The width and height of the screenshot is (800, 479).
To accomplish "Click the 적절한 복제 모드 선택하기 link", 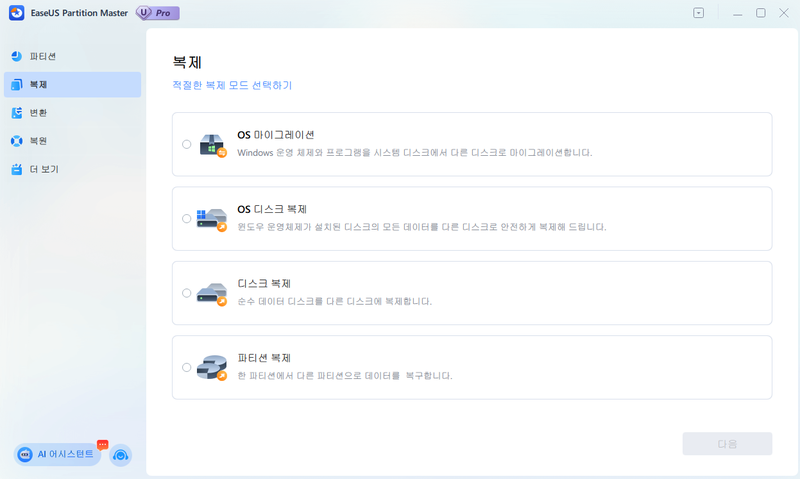I will (232, 86).
